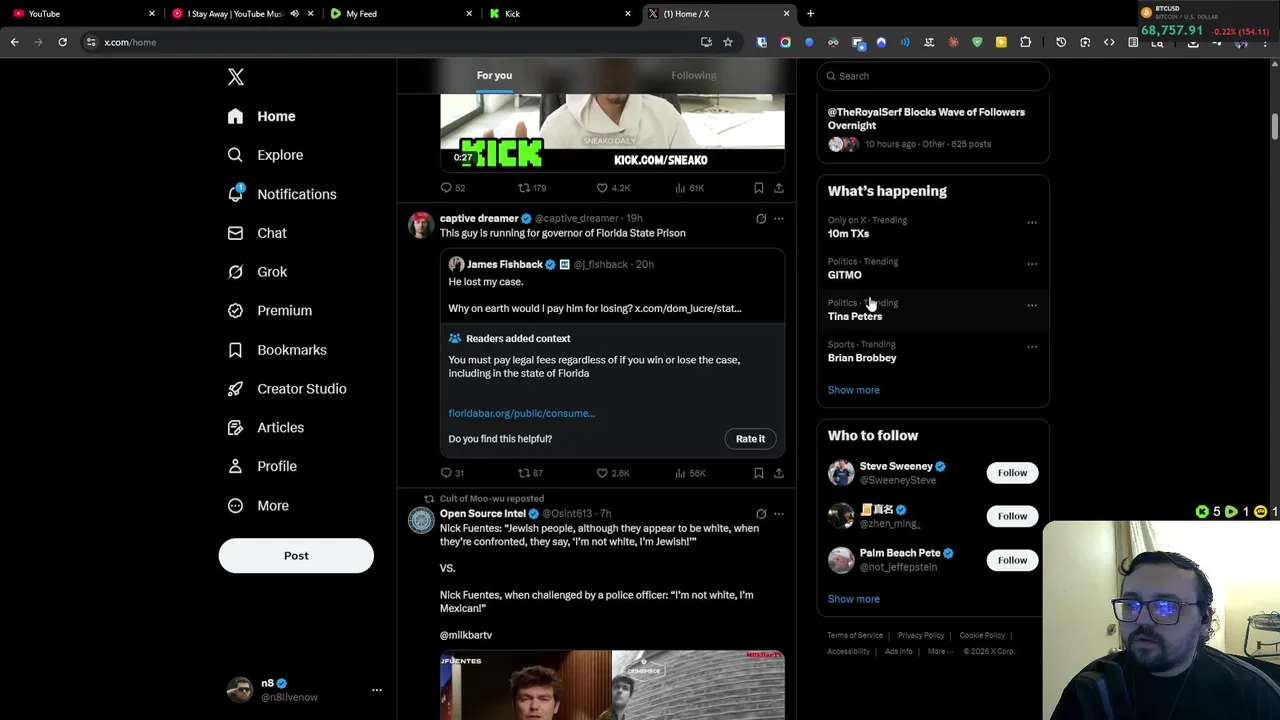This screenshot has height=720, width=1280.
Task: Mute the I Stay Away YouTube Music tab
Action: [294, 14]
